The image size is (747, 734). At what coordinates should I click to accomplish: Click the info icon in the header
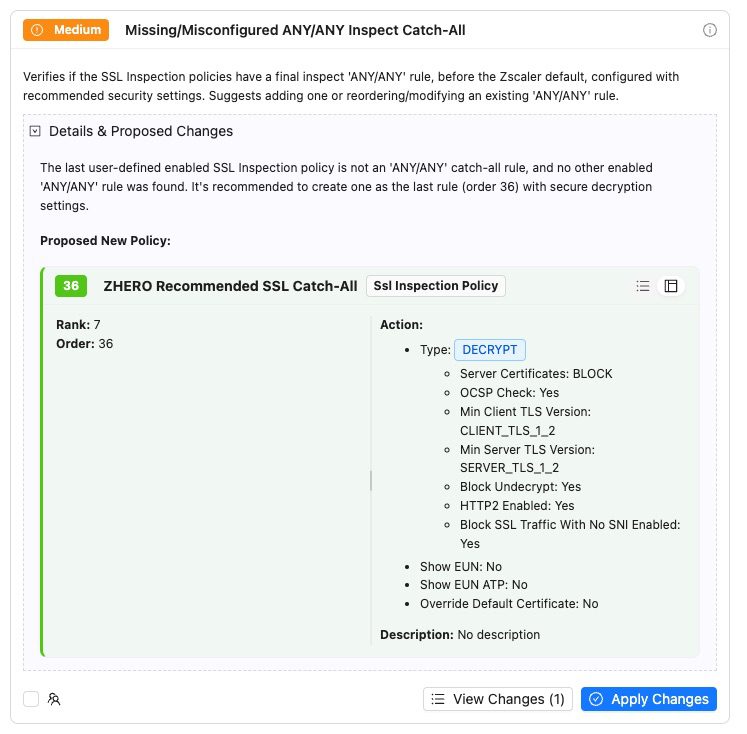(x=710, y=30)
